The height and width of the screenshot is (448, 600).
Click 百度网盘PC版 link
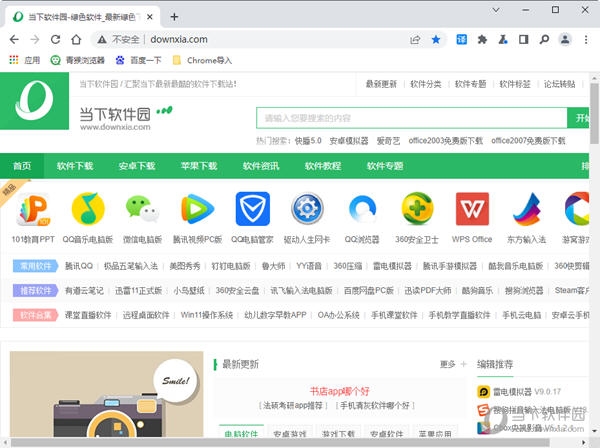(x=369, y=291)
